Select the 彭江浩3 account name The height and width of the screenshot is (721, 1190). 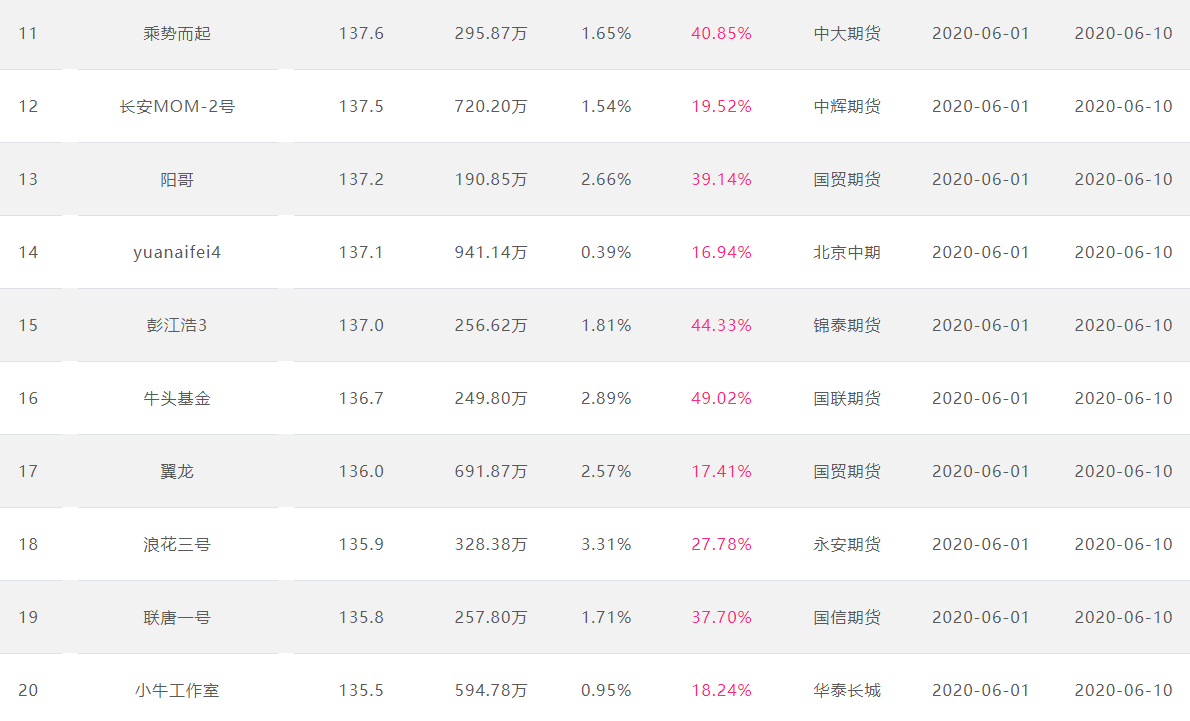coord(177,325)
